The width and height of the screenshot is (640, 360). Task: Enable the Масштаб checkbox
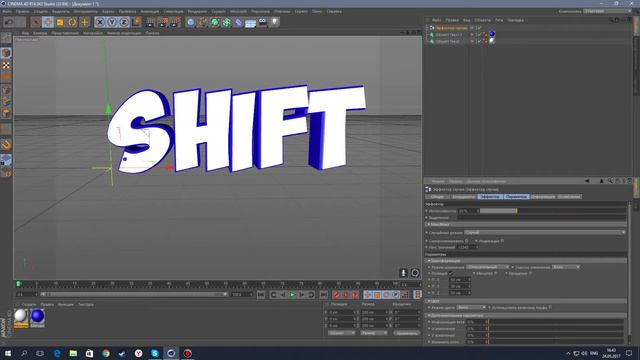coord(496,273)
